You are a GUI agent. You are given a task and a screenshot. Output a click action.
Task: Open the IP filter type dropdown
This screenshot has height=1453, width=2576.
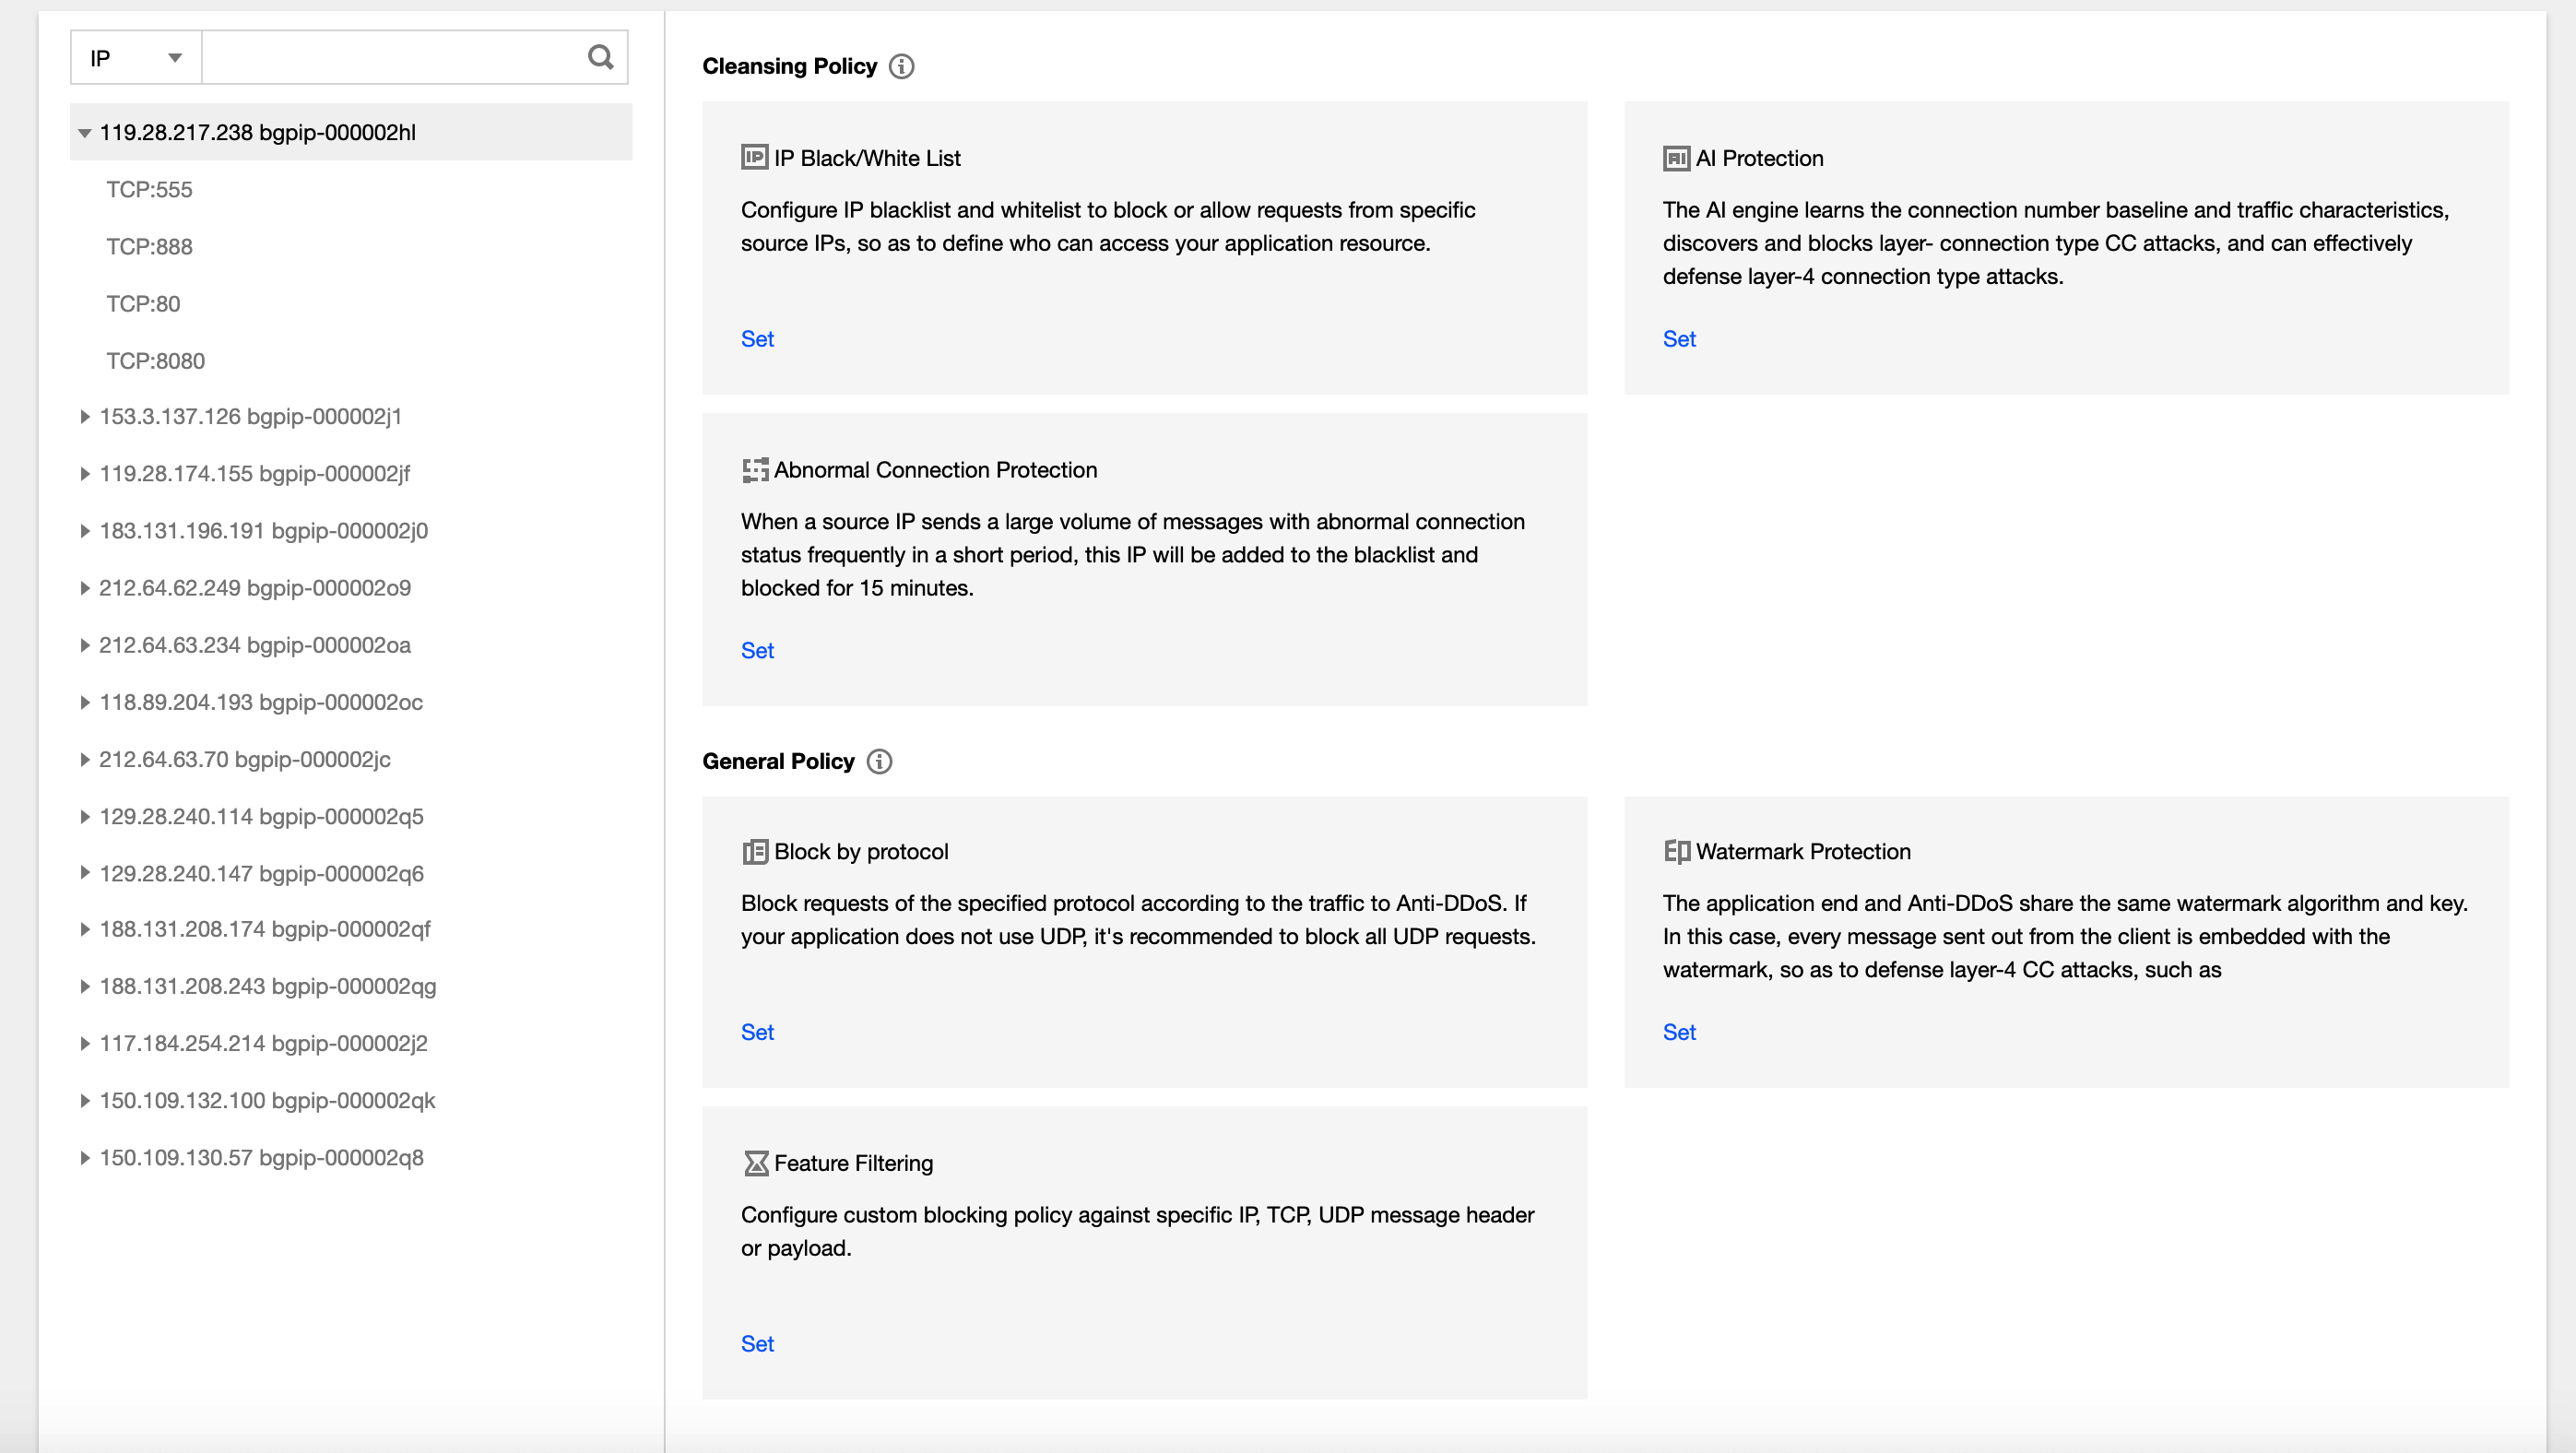tap(136, 58)
